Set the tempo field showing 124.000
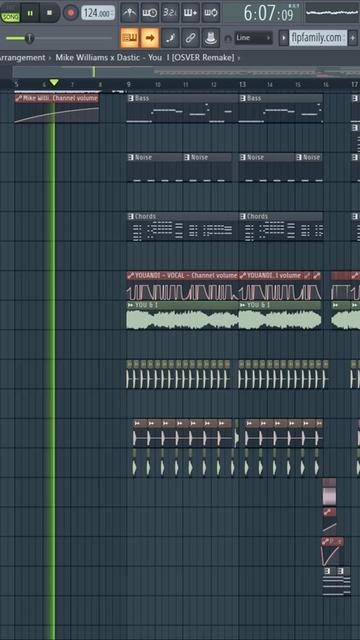The image size is (360, 640). click(x=98, y=13)
